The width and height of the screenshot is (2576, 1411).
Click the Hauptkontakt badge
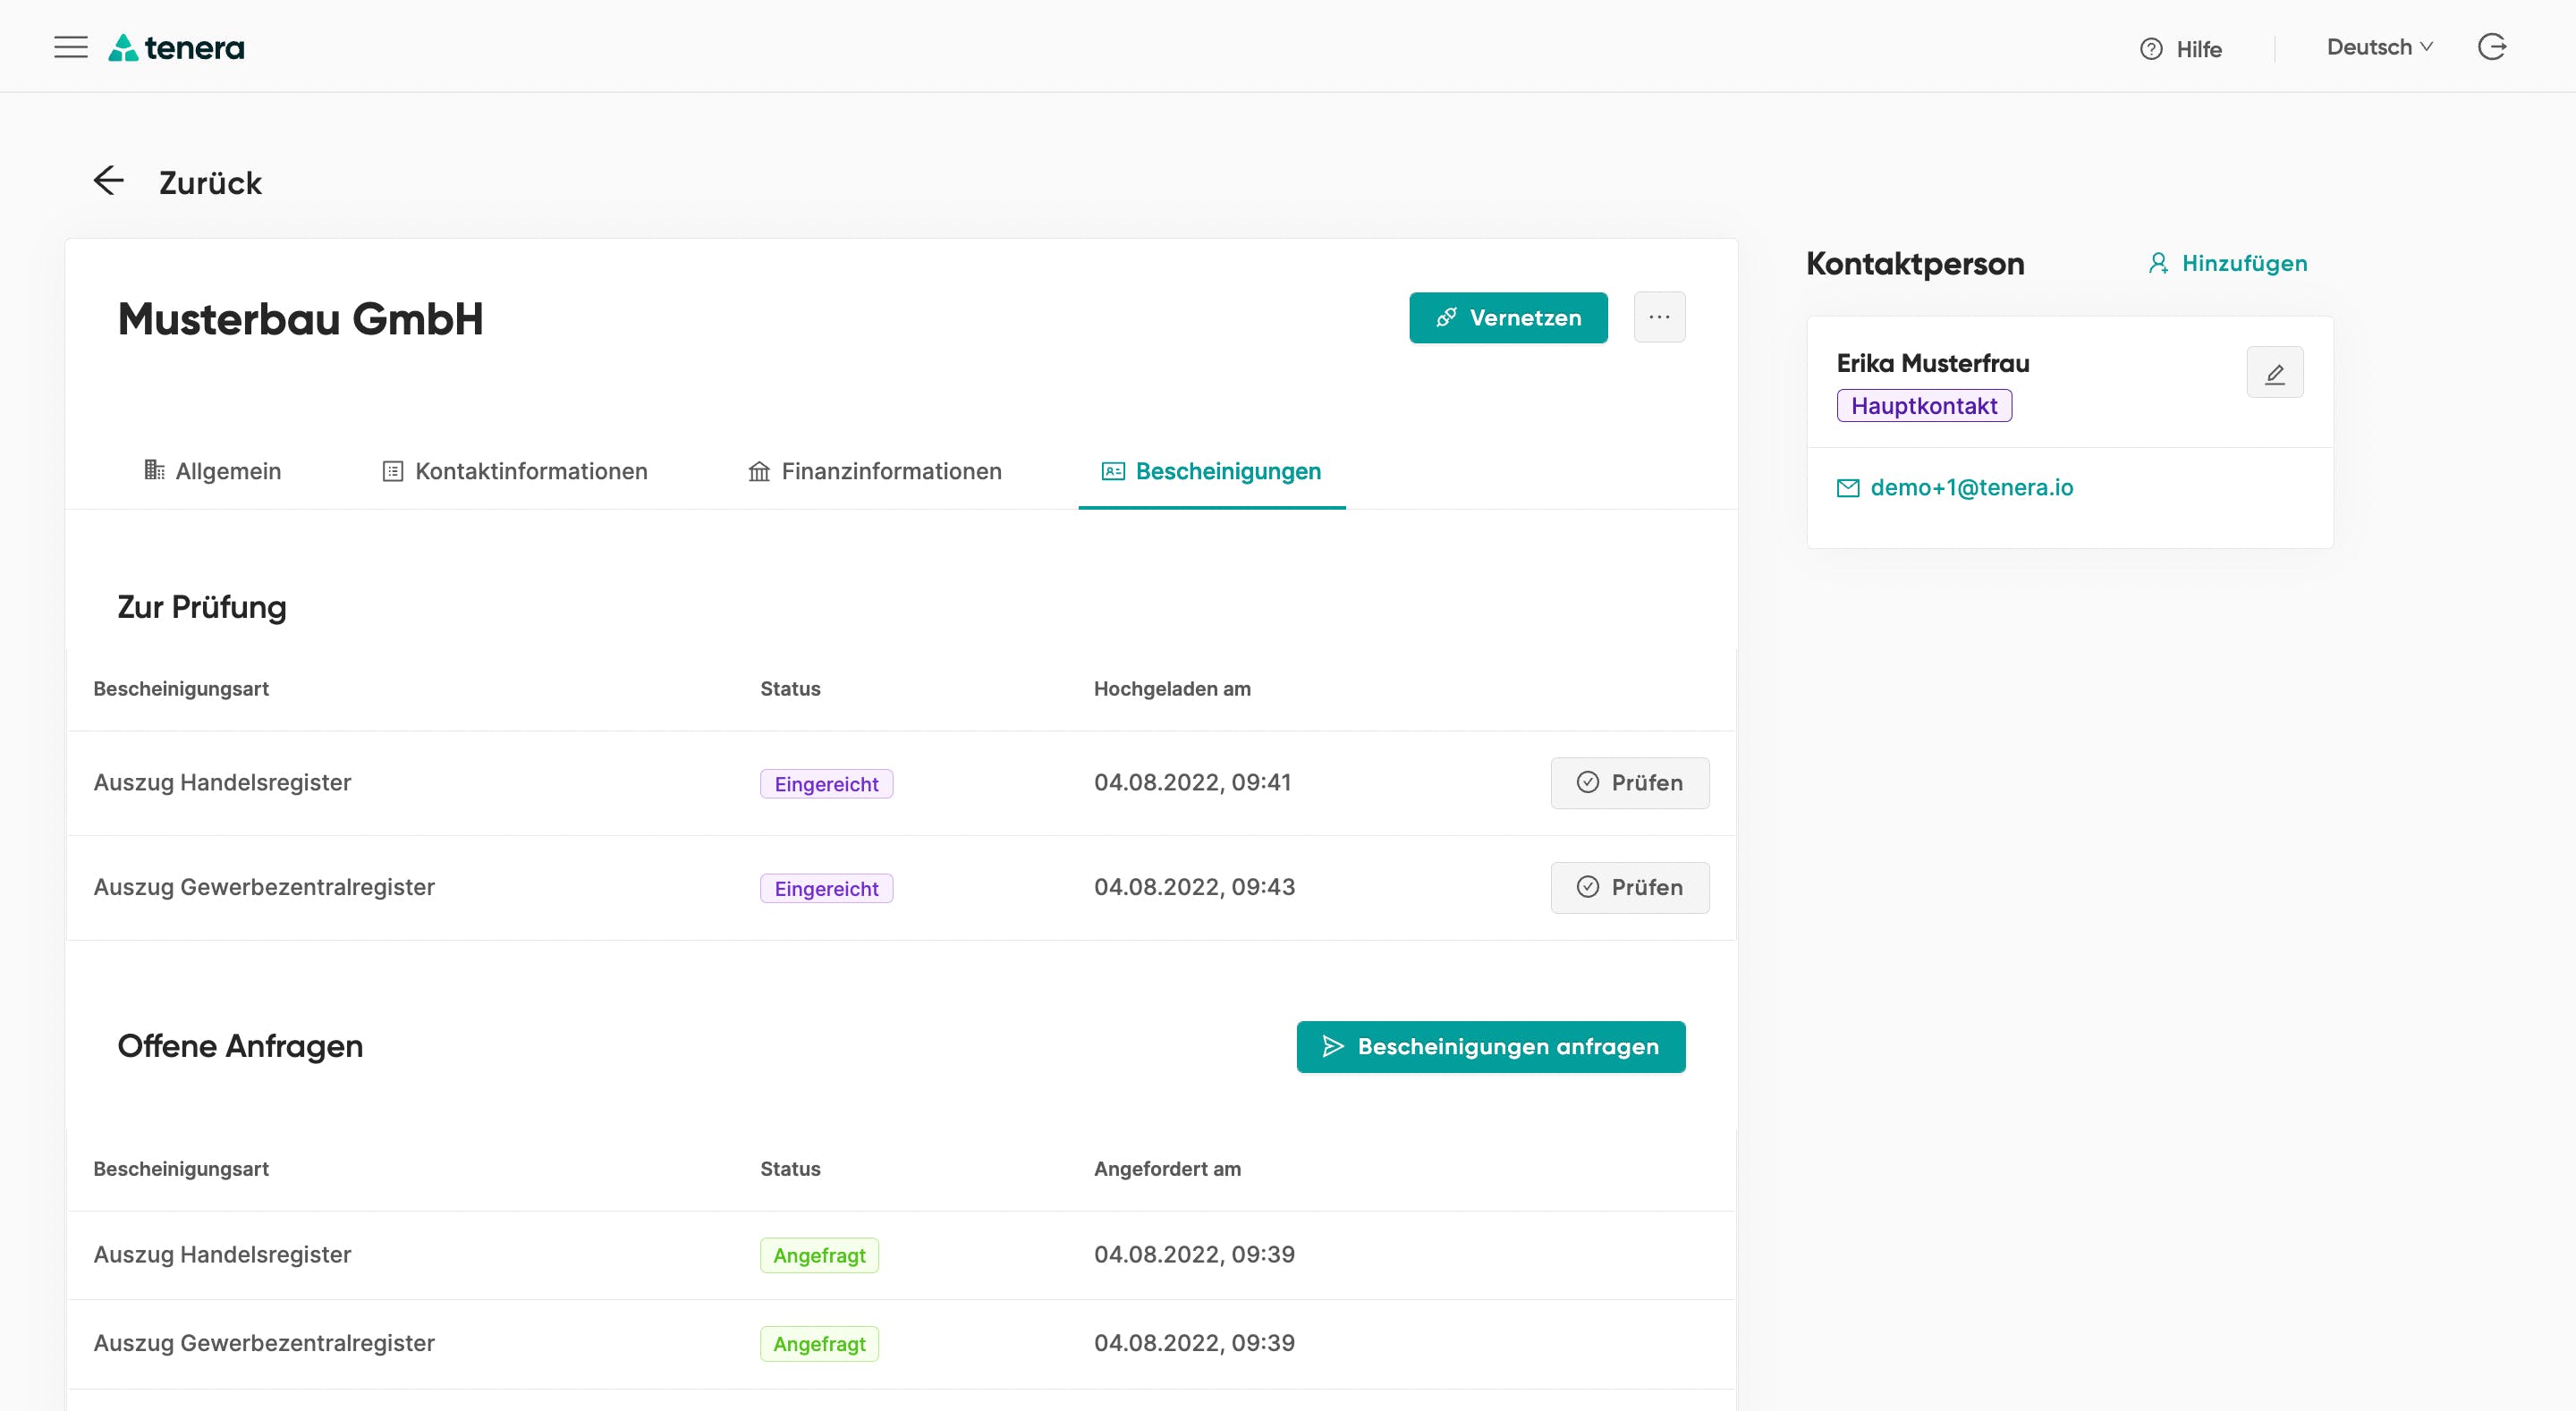coord(1923,406)
